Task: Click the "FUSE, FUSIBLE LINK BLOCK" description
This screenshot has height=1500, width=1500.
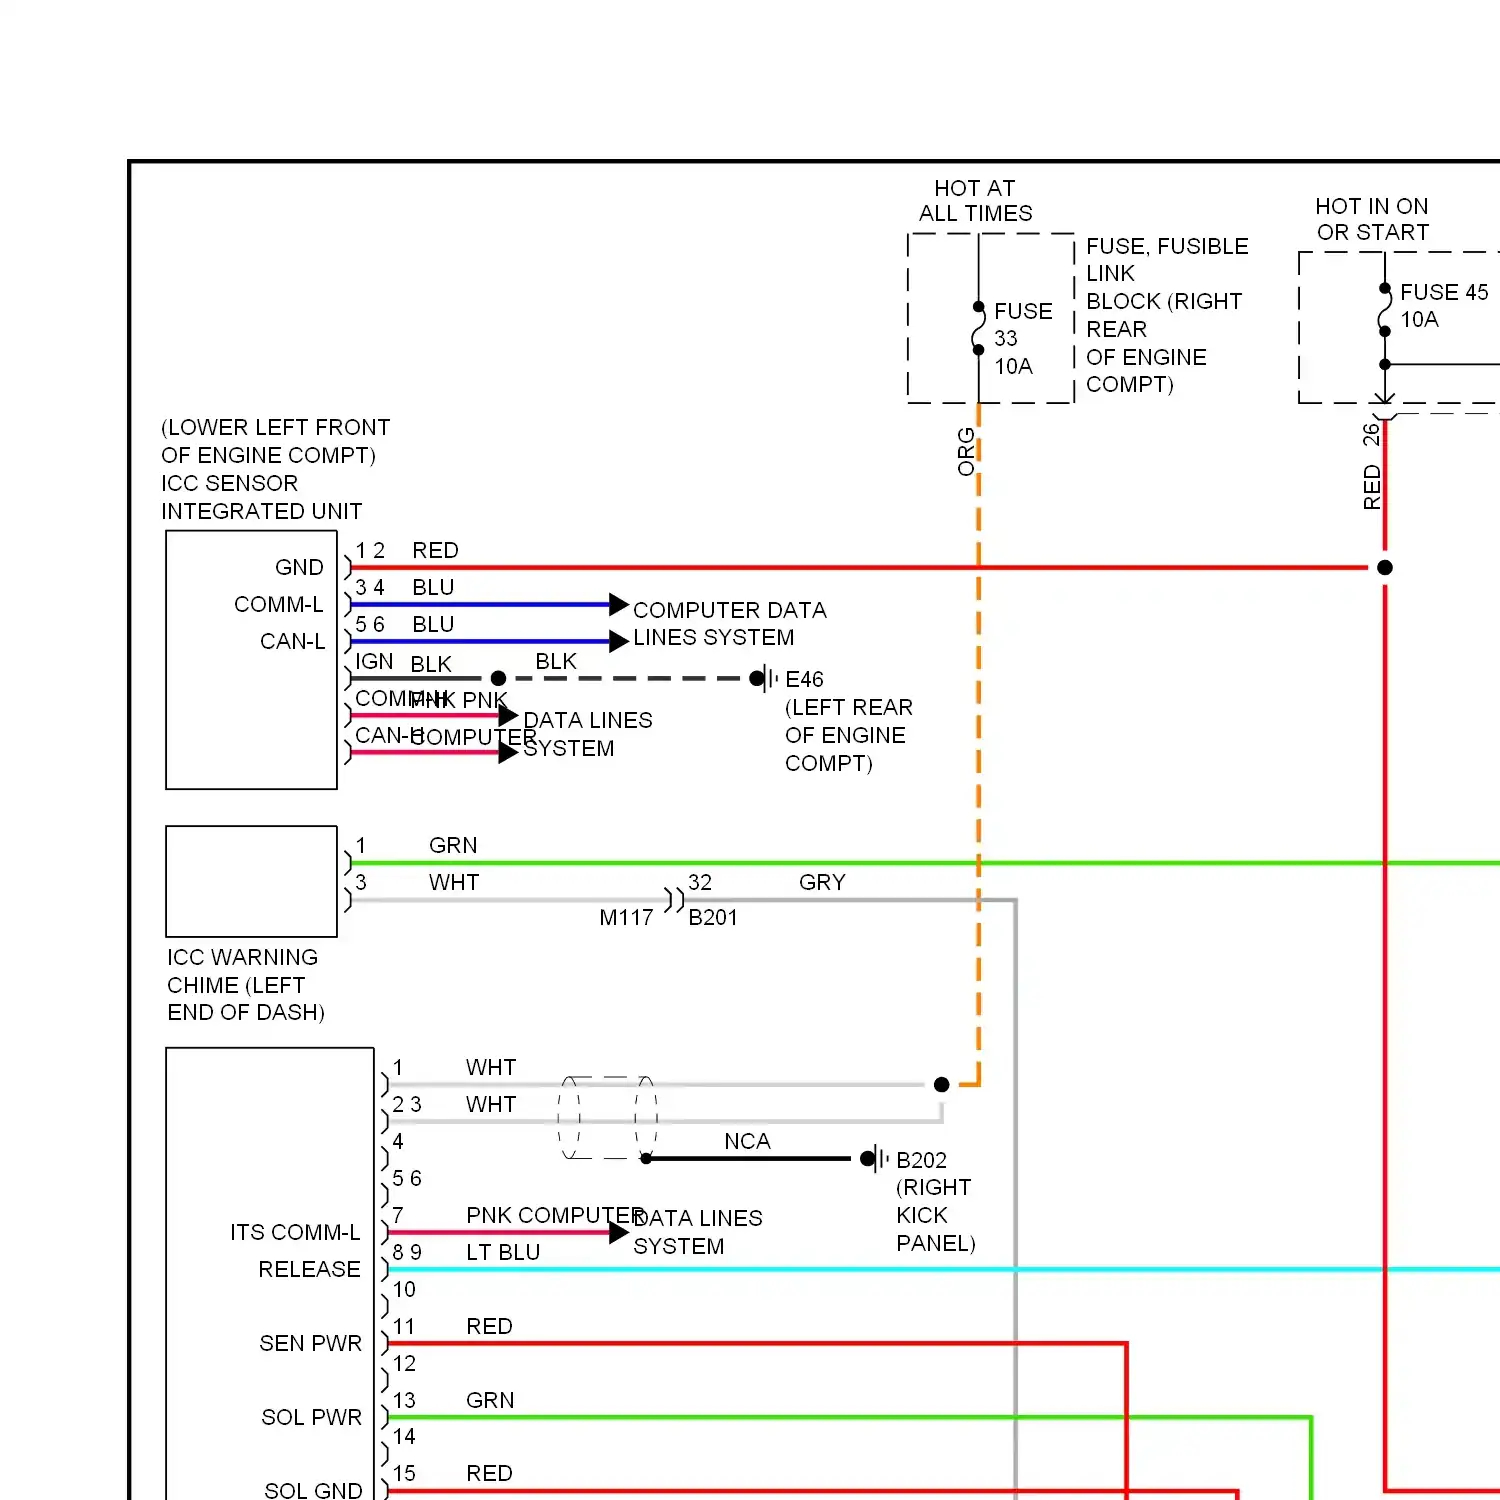Action: (1166, 315)
